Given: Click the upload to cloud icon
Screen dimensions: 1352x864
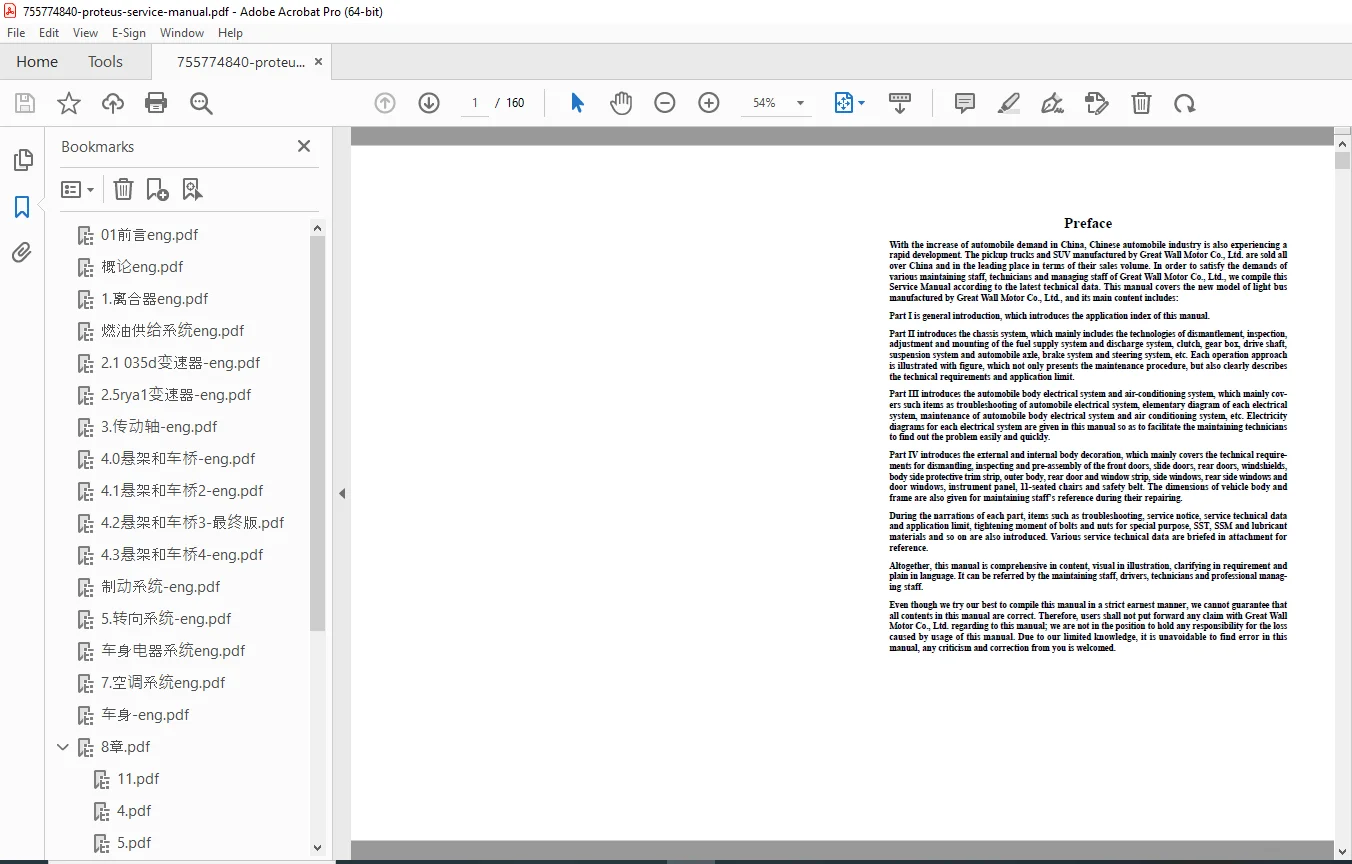Looking at the screenshot, I should [113, 103].
